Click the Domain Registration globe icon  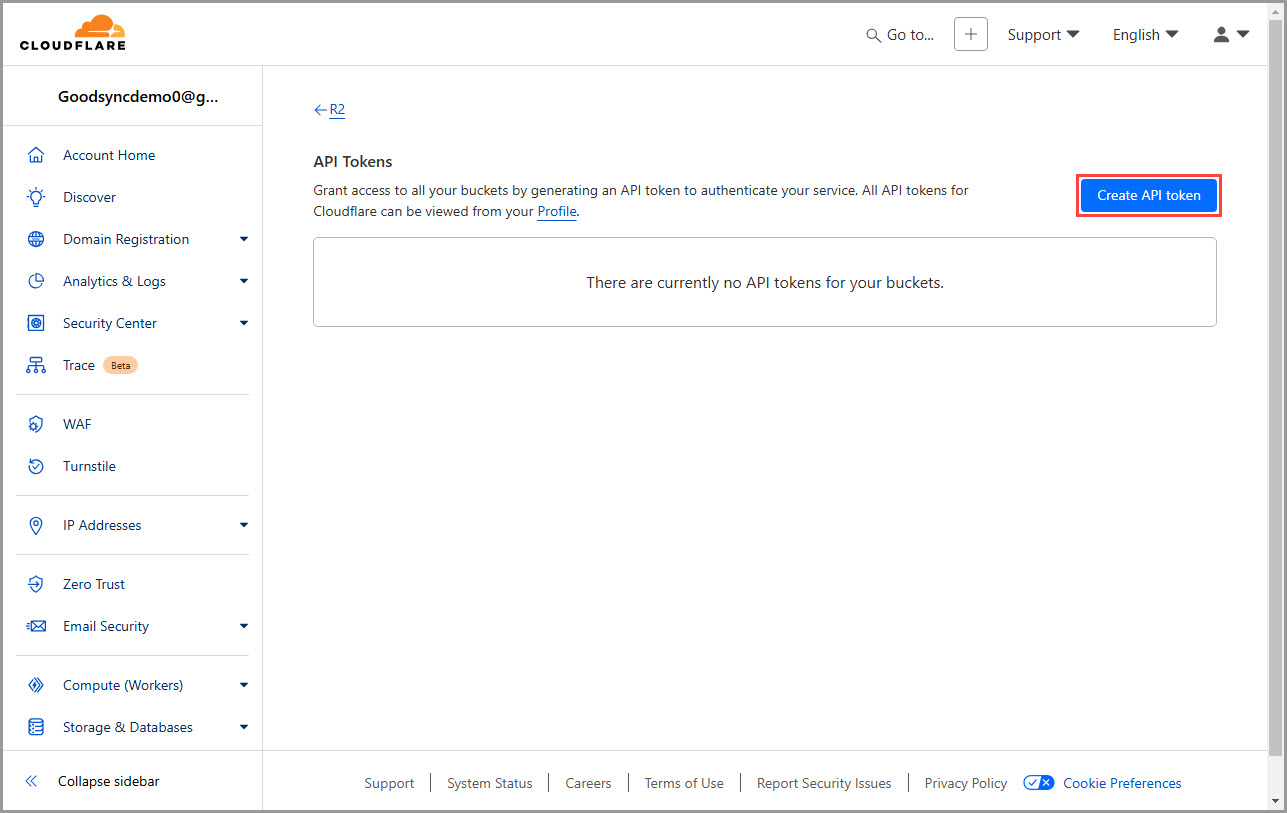pos(36,239)
